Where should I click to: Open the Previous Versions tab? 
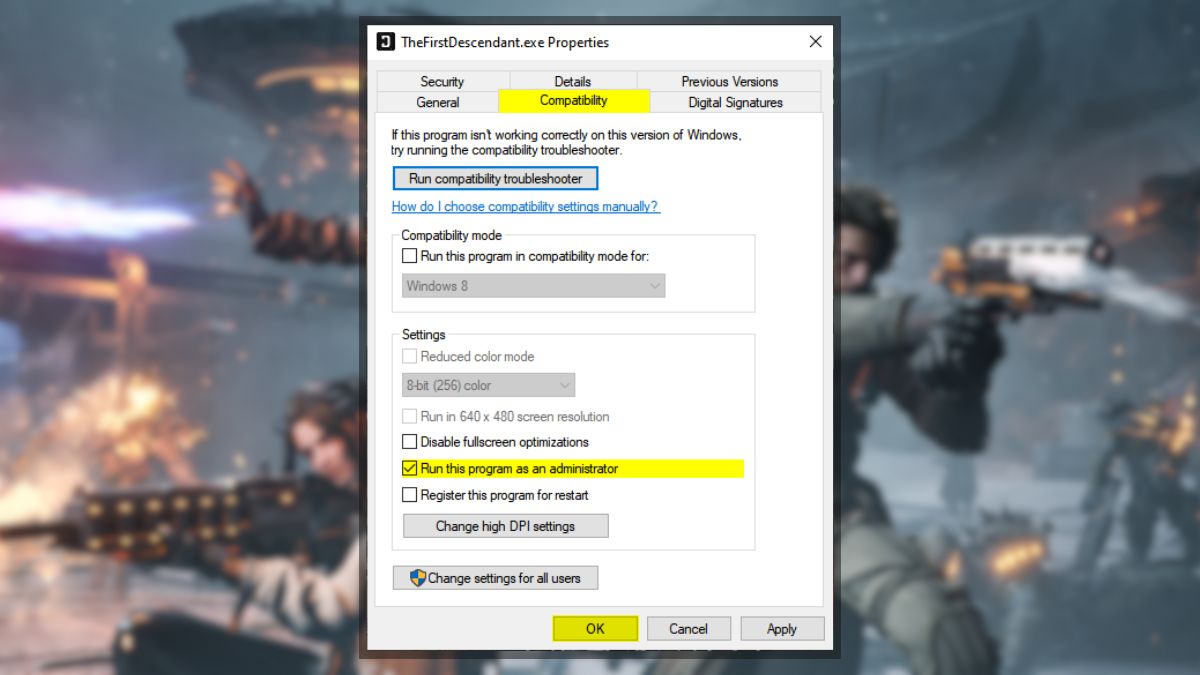coord(729,81)
